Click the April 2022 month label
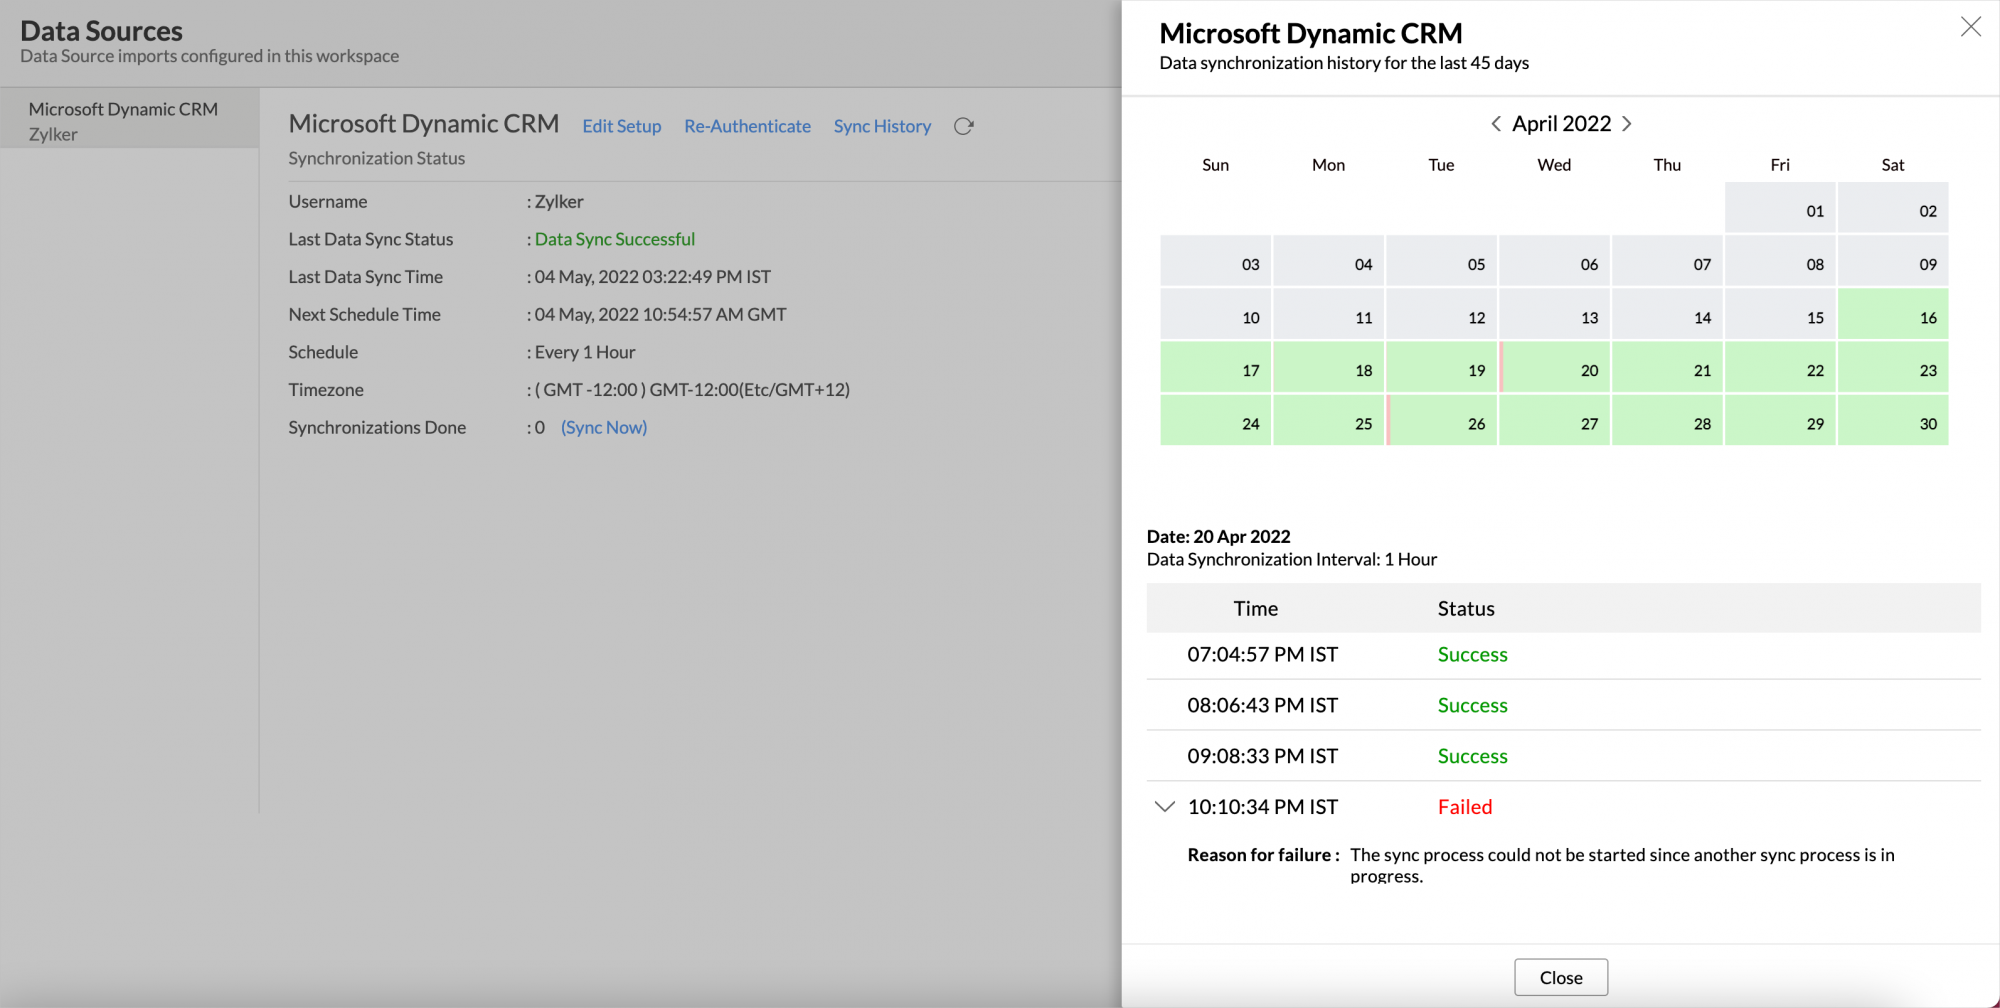This screenshot has width=2000, height=1008. 1561,124
